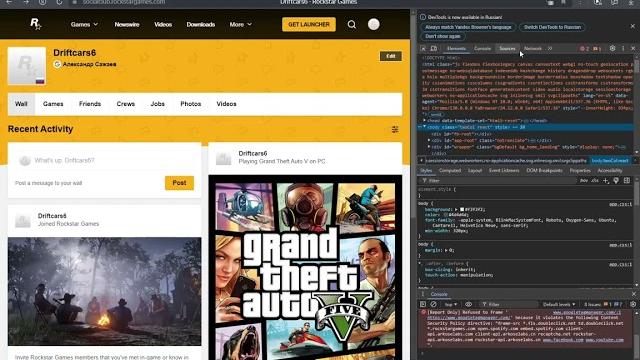Open the Photos profile tab
Image resolution: width=640 pixels, height=360 pixels.
pyautogui.click(x=191, y=104)
